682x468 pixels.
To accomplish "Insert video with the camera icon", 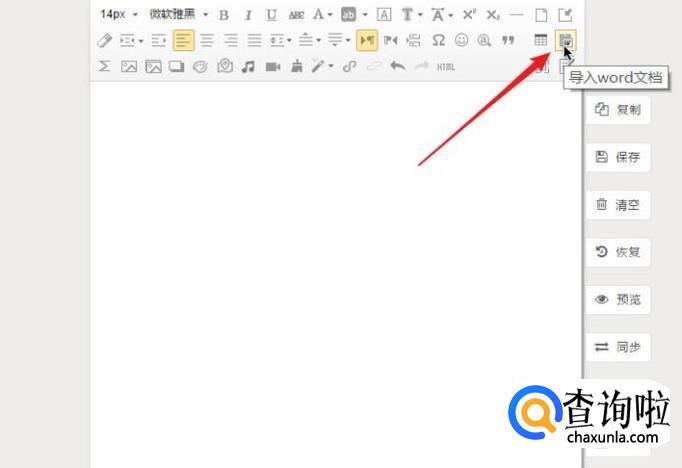I will click(272, 66).
